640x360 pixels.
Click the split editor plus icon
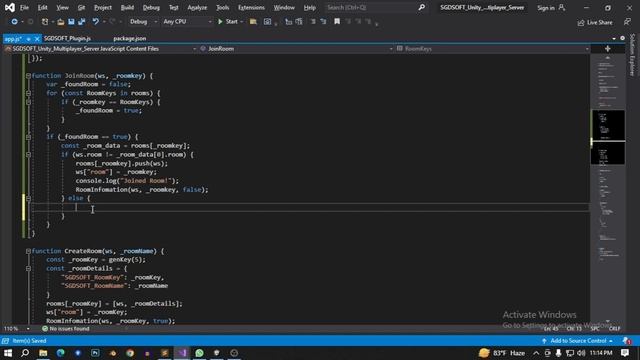pyautogui.click(x=607, y=49)
